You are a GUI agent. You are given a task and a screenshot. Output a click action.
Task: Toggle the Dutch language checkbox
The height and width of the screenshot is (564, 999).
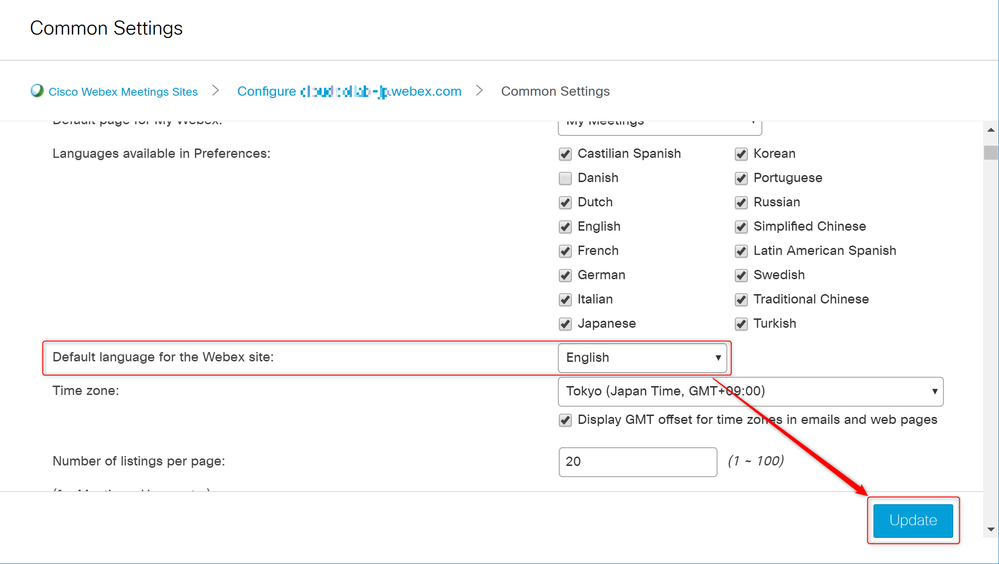pos(565,203)
